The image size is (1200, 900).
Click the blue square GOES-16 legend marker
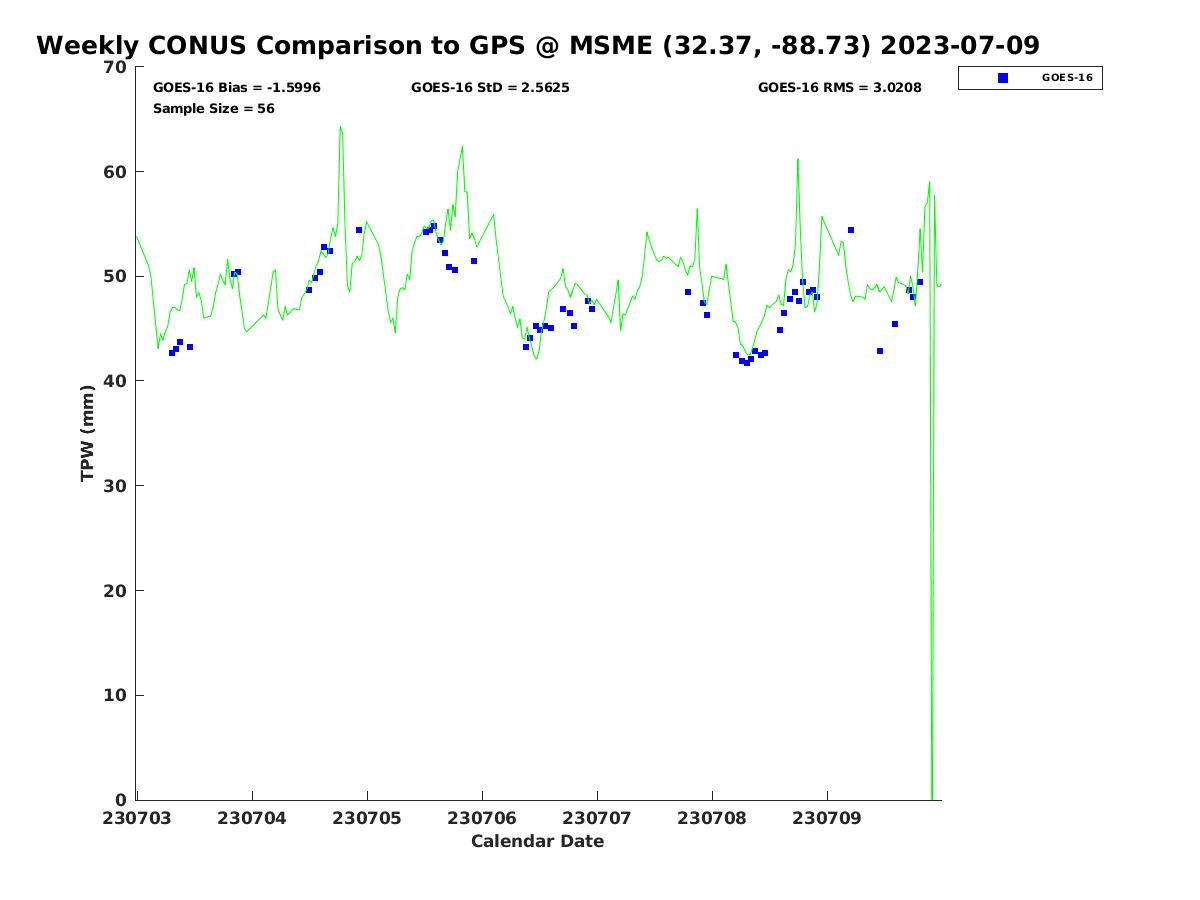pos(1003,78)
